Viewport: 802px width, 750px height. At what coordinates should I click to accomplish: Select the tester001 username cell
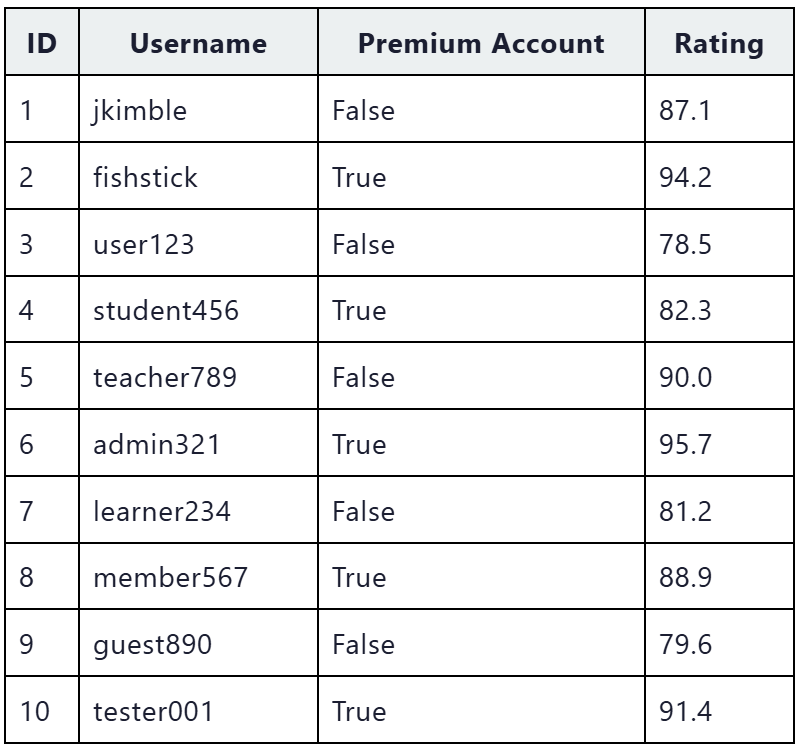pyautogui.click(x=198, y=710)
